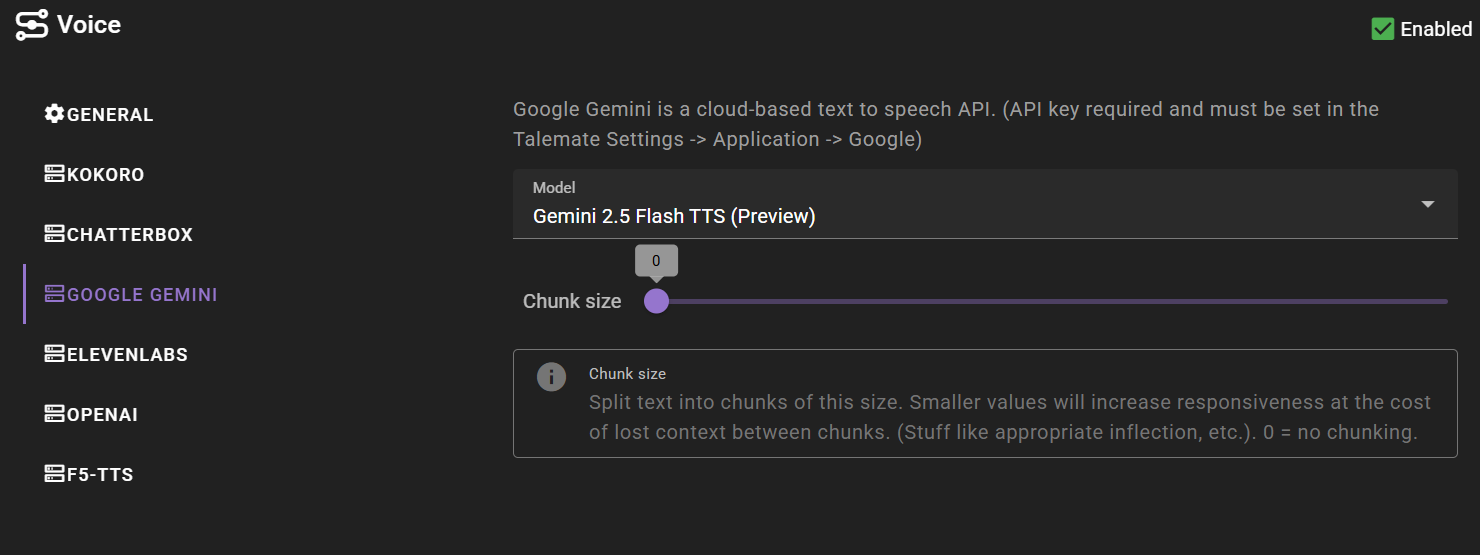This screenshot has height=555, width=1480.
Task: Click the server icon next to ElevenLabs
Action: pyautogui.click(x=54, y=354)
